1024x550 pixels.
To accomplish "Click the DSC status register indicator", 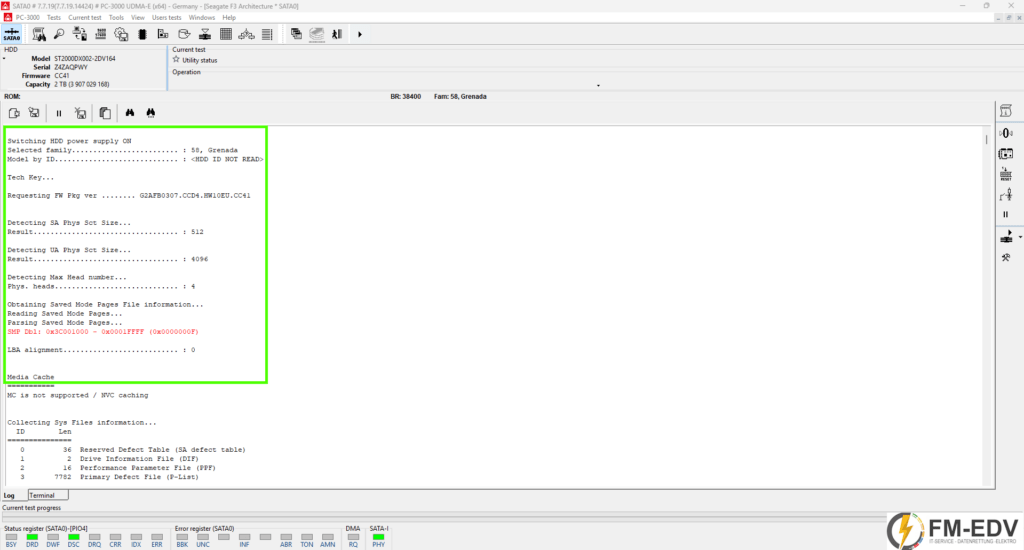I will (73, 537).
